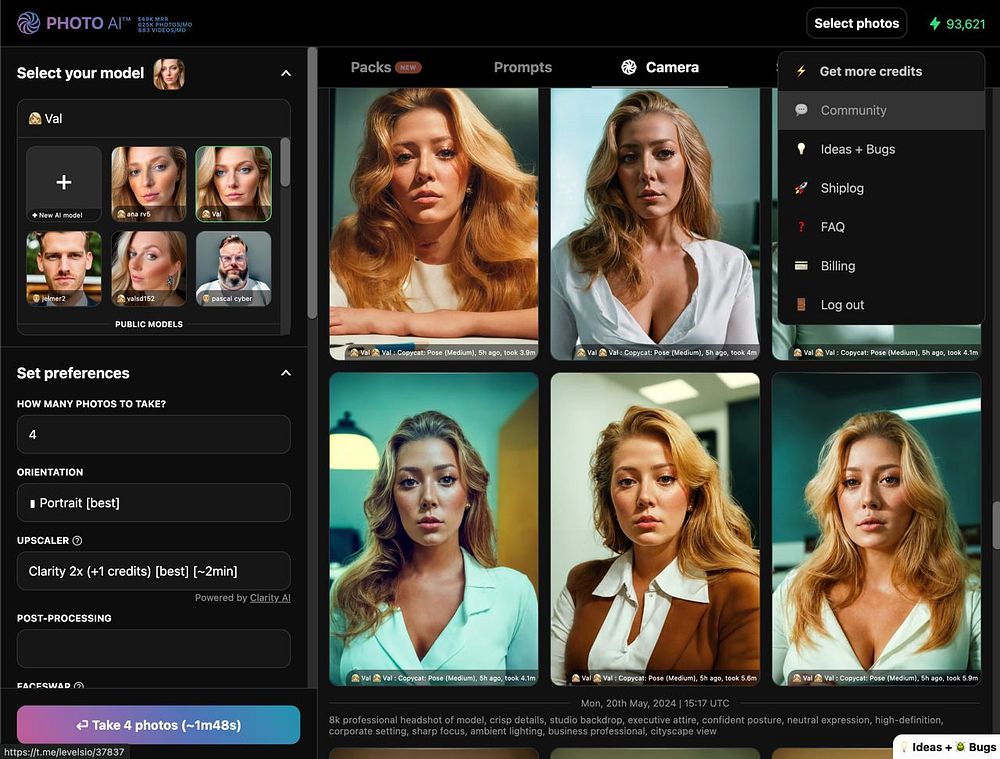This screenshot has width=1000, height=759.
Task: Select the jelmer2 model thumbnail
Action: pyautogui.click(x=64, y=269)
